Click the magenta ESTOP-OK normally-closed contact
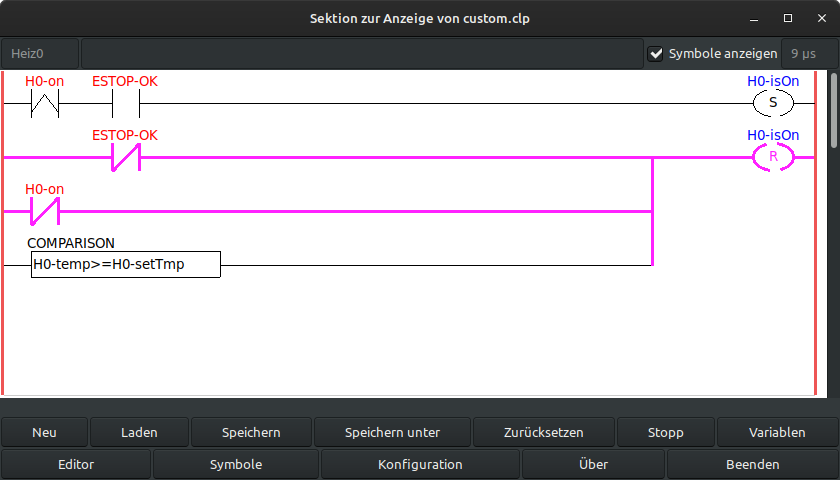The width and height of the screenshot is (840, 480). pyautogui.click(x=125, y=157)
